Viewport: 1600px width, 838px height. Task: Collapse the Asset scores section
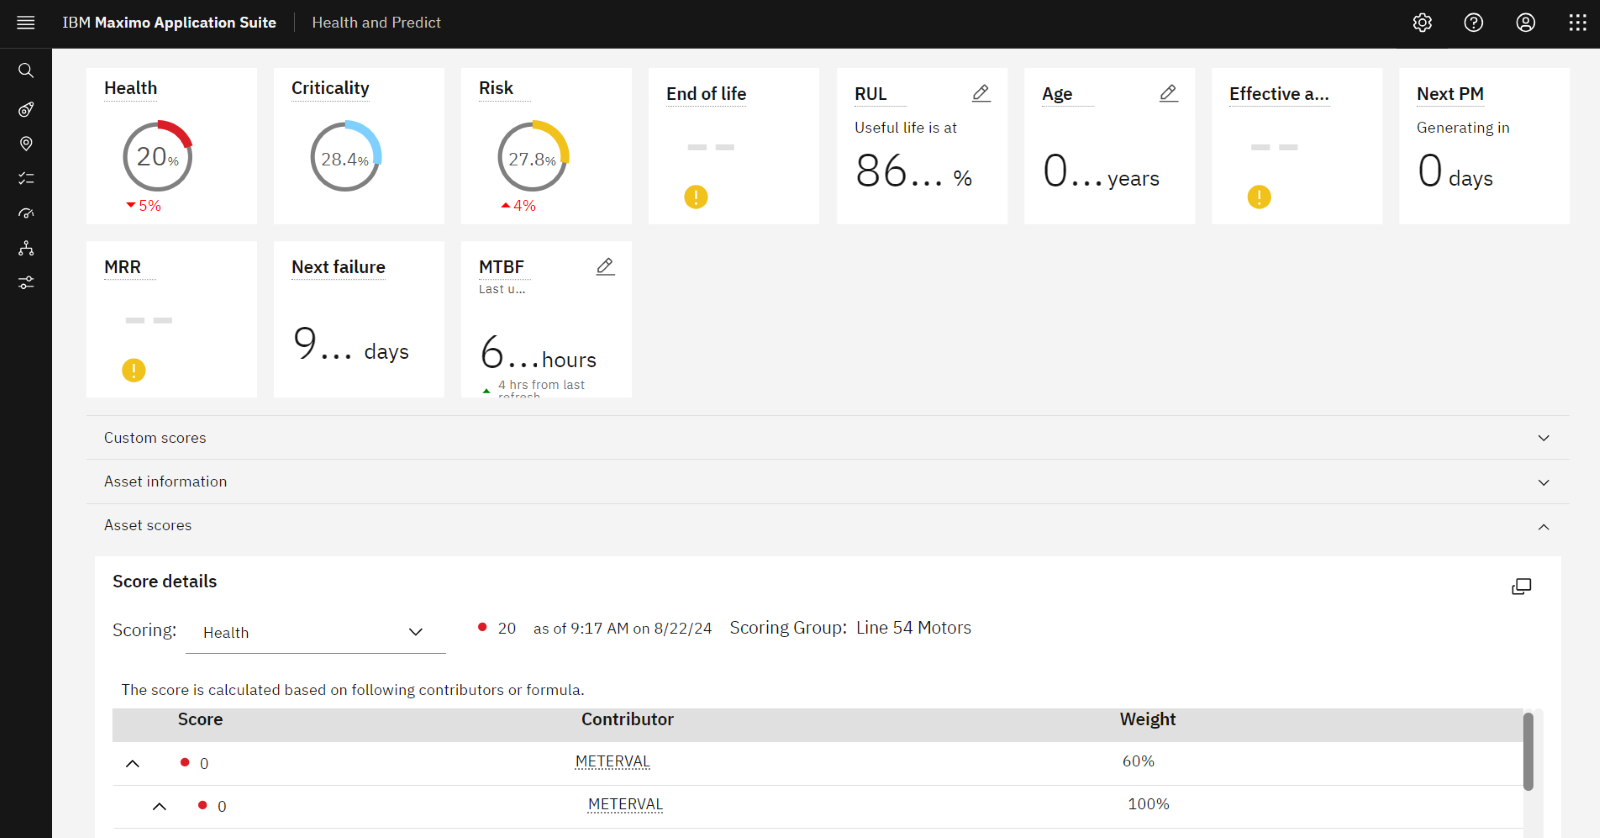[x=827, y=526]
